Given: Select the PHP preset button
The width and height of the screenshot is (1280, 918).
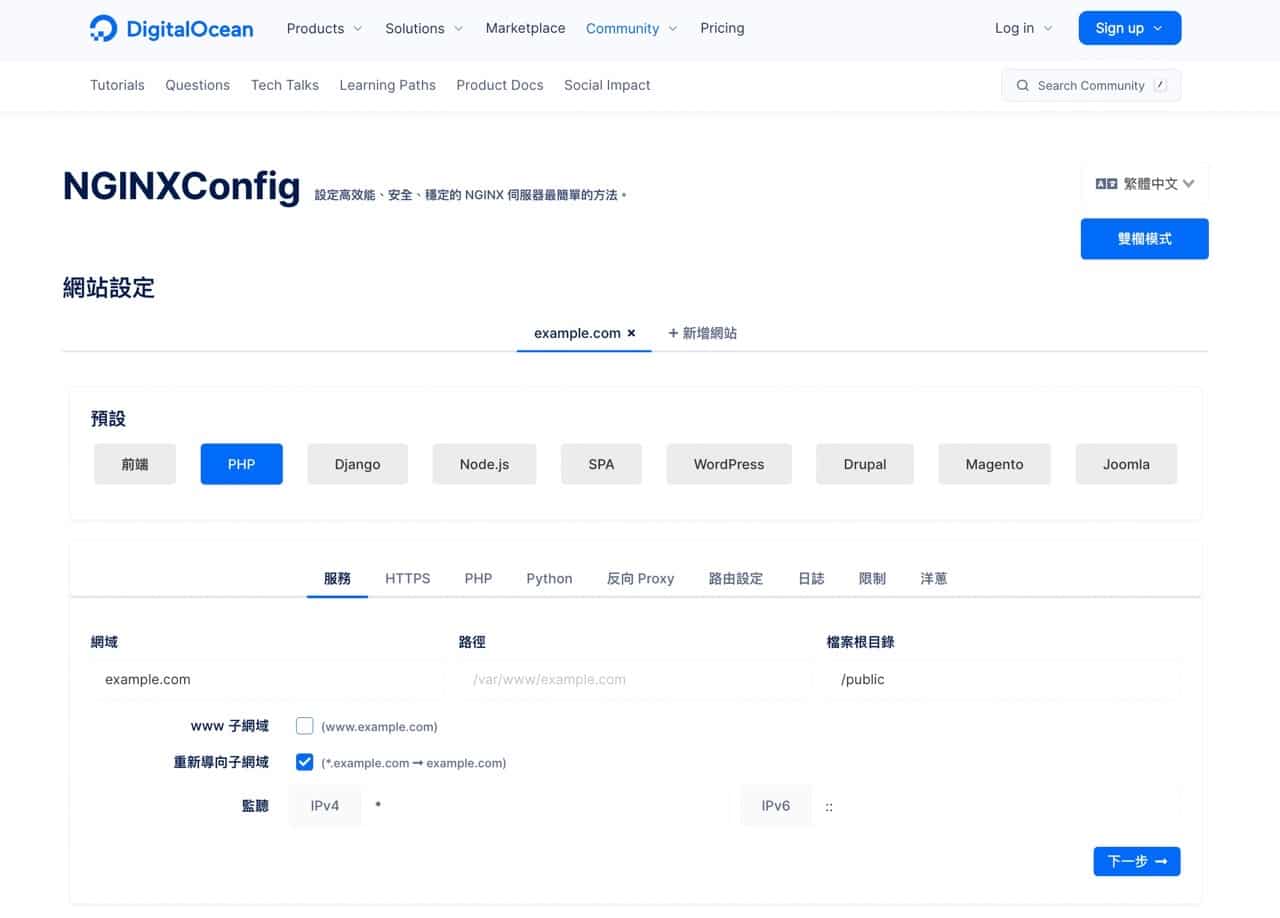Looking at the screenshot, I should (x=242, y=464).
